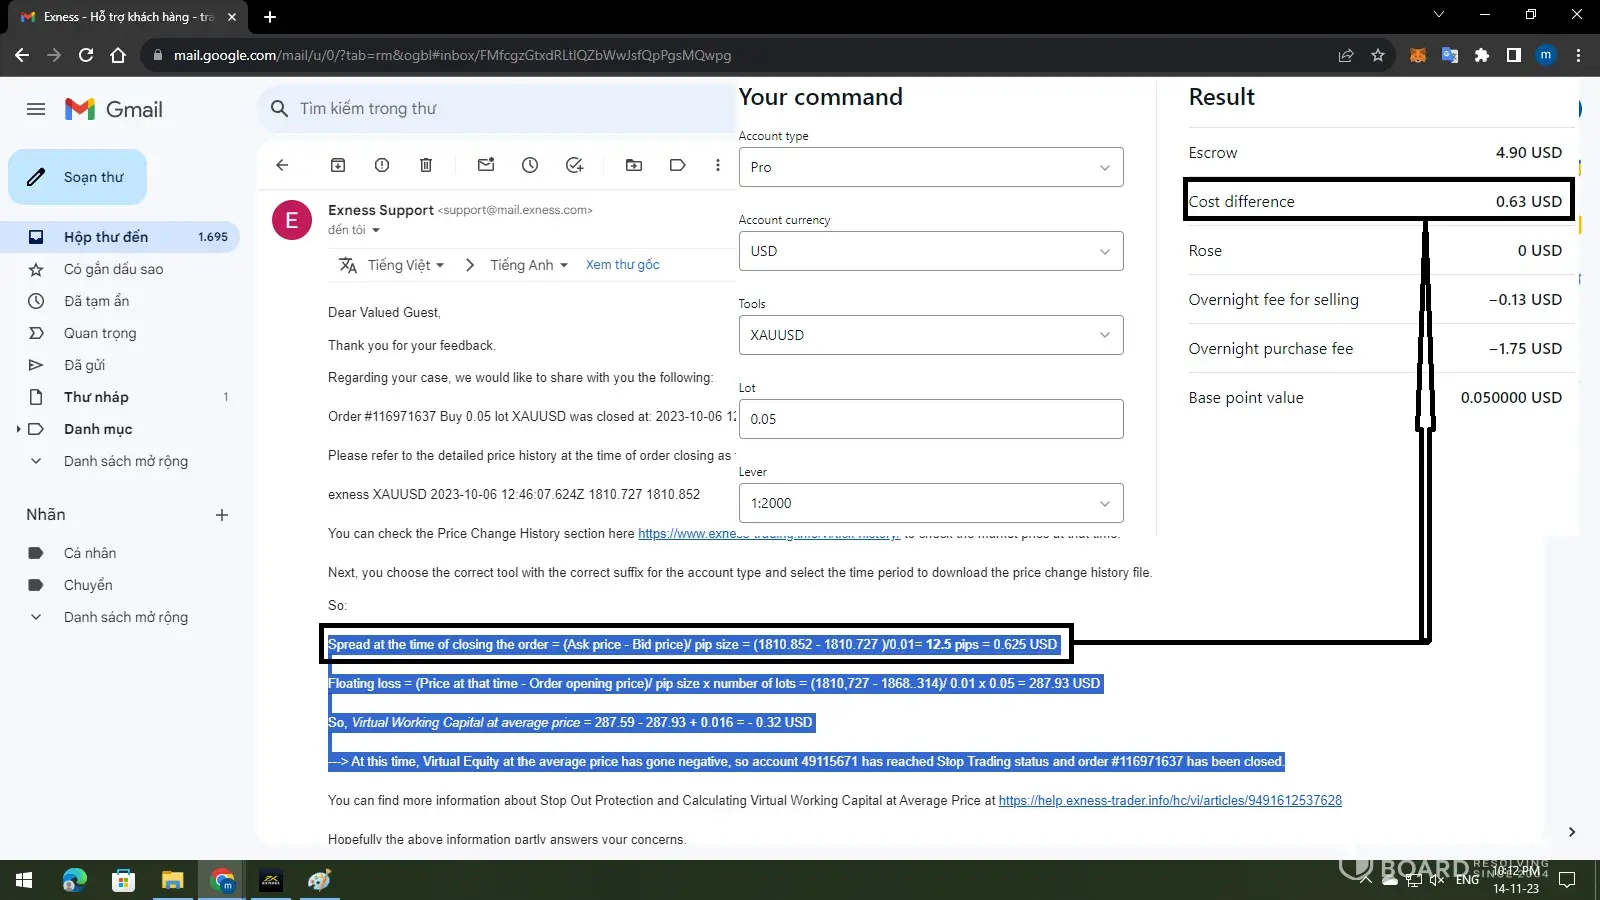The width and height of the screenshot is (1600, 900).
Task: Go back to inbox arrow
Action: 282,165
